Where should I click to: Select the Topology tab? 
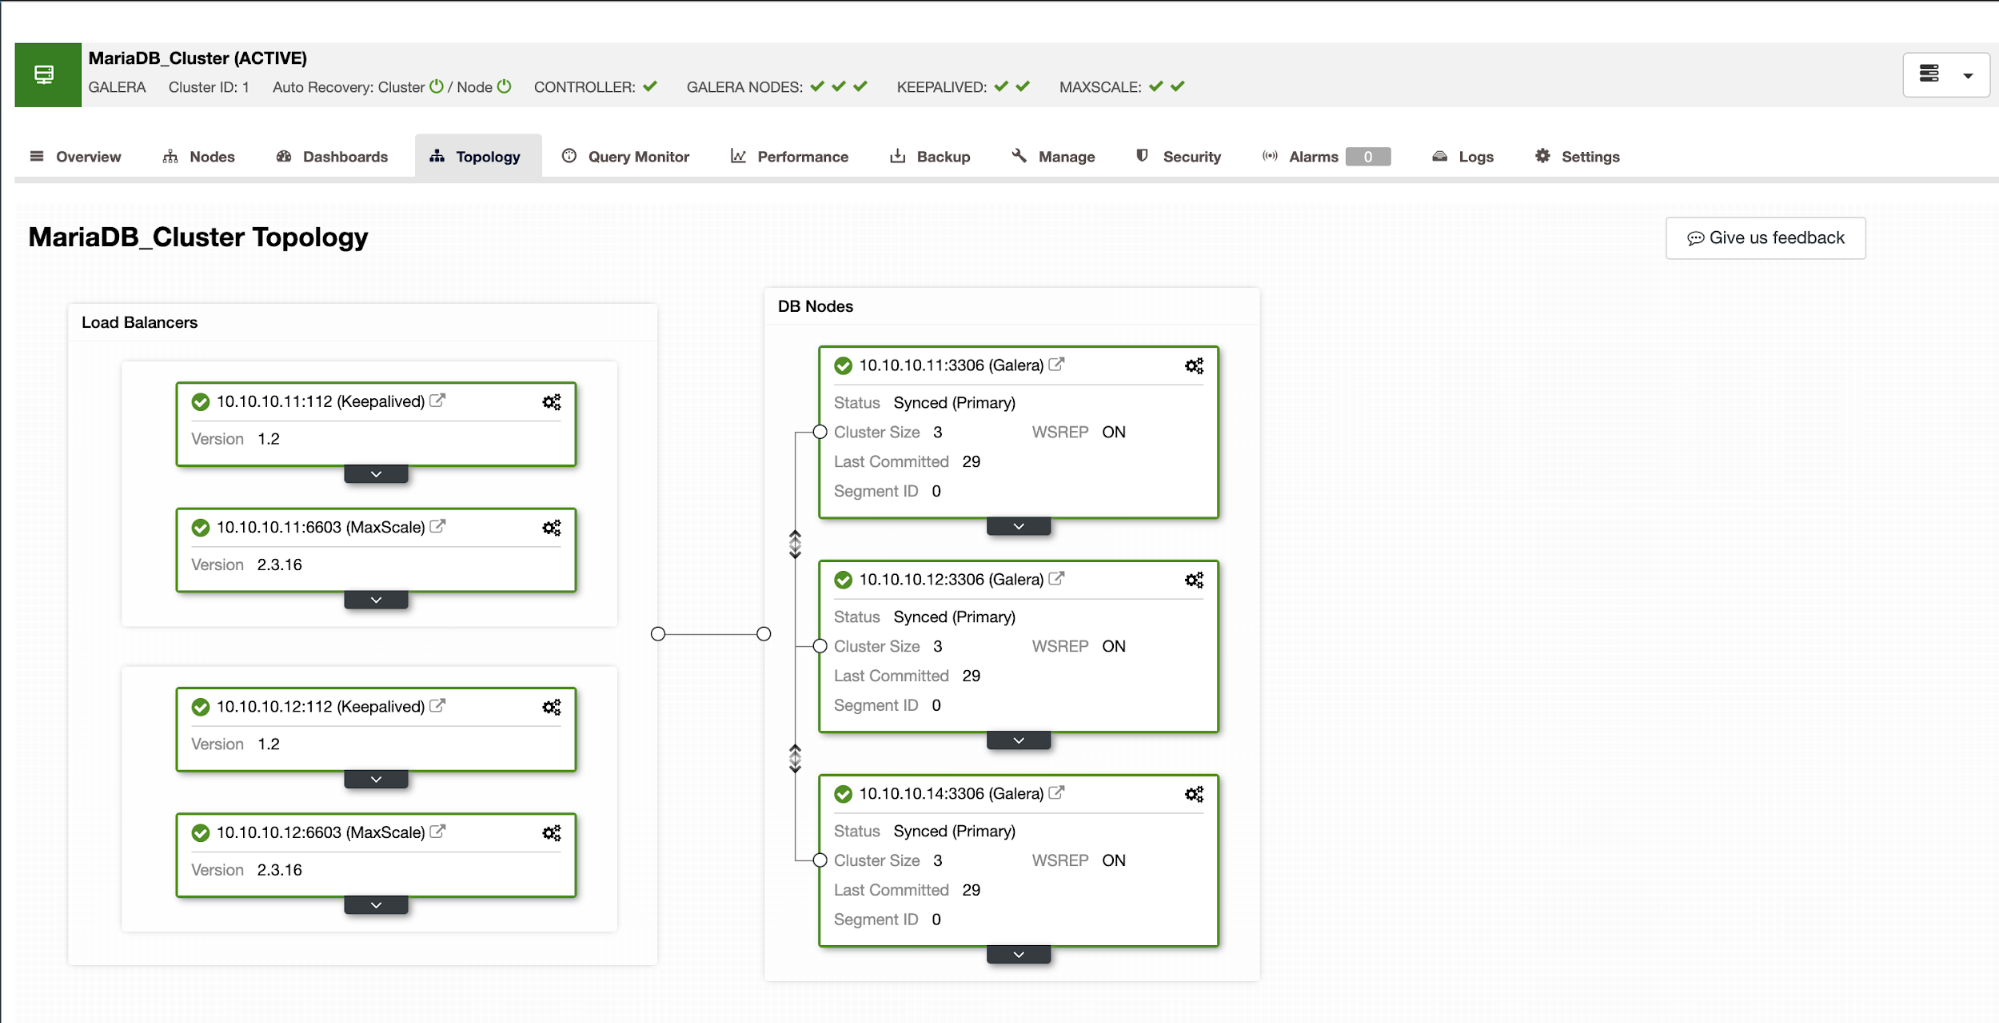click(x=477, y=157)
